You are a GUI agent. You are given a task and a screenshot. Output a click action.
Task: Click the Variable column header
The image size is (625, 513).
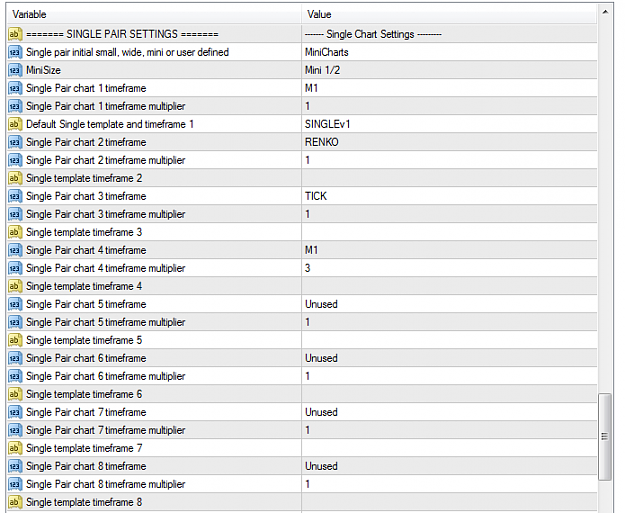point(154,15)
